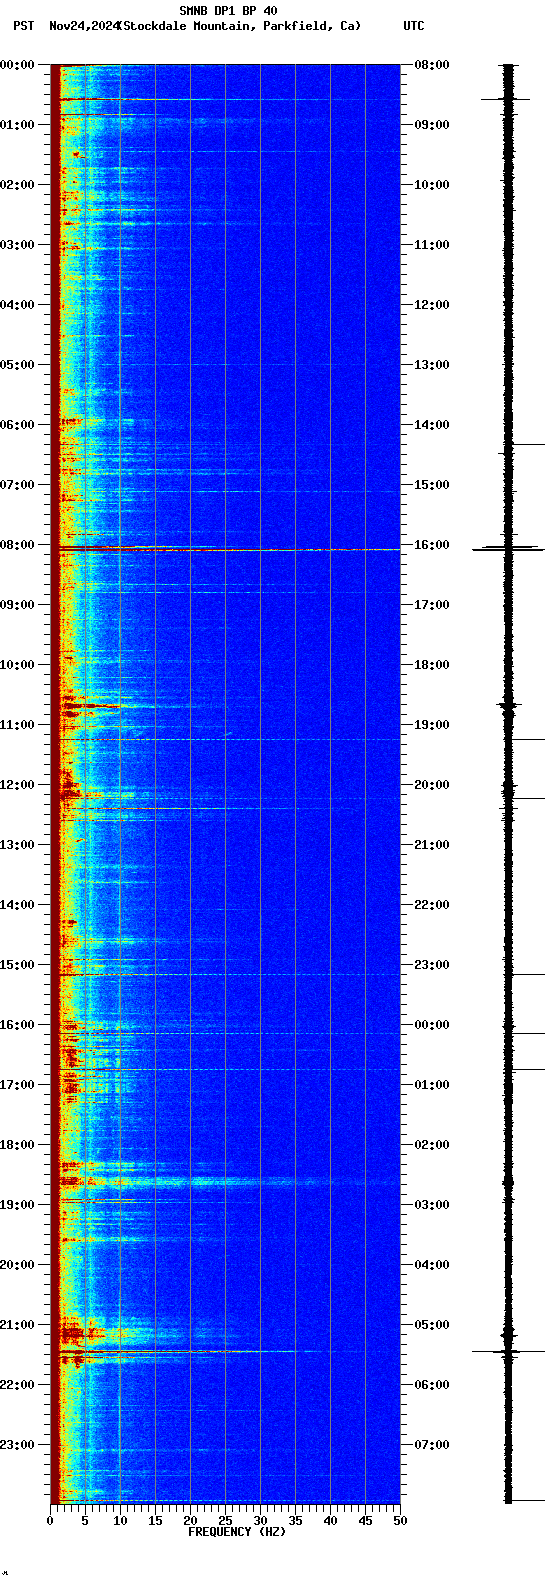Select the 00:00 label on PST axis
Viewport: 552px width, 1584px height.
17,65
